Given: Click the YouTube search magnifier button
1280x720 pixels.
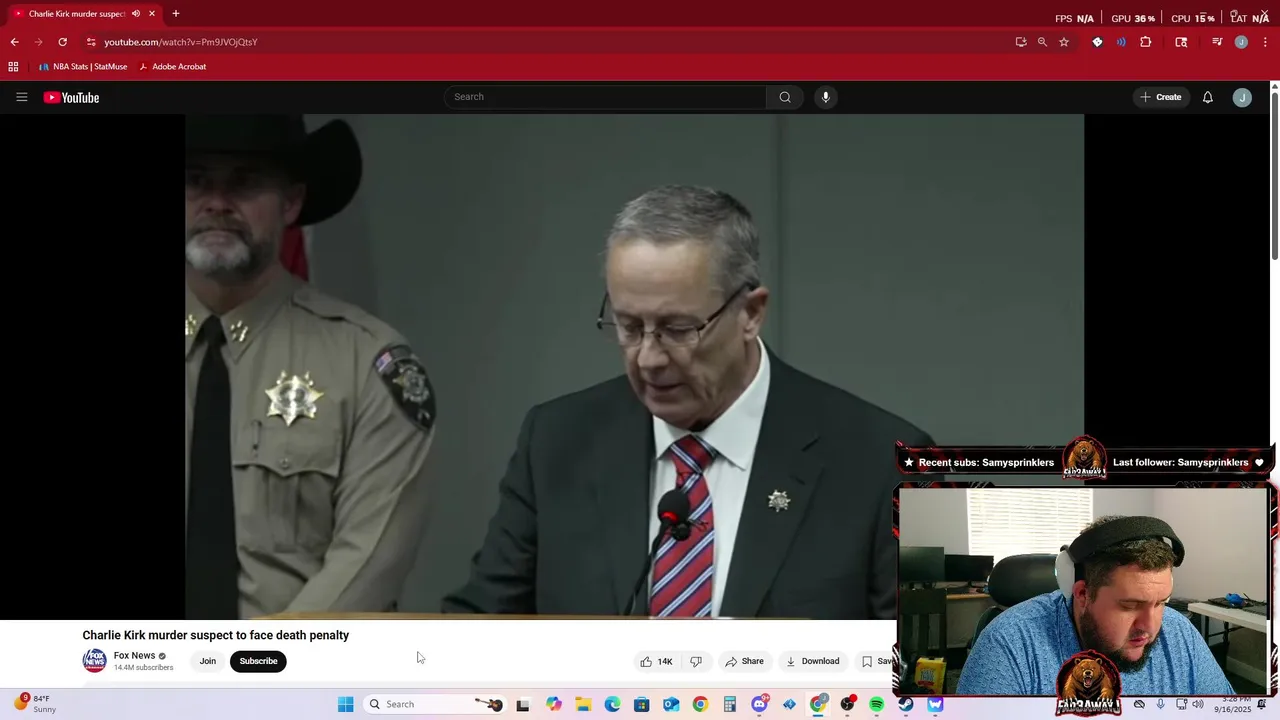Looking at the screenshot, I should pos(785,97).
